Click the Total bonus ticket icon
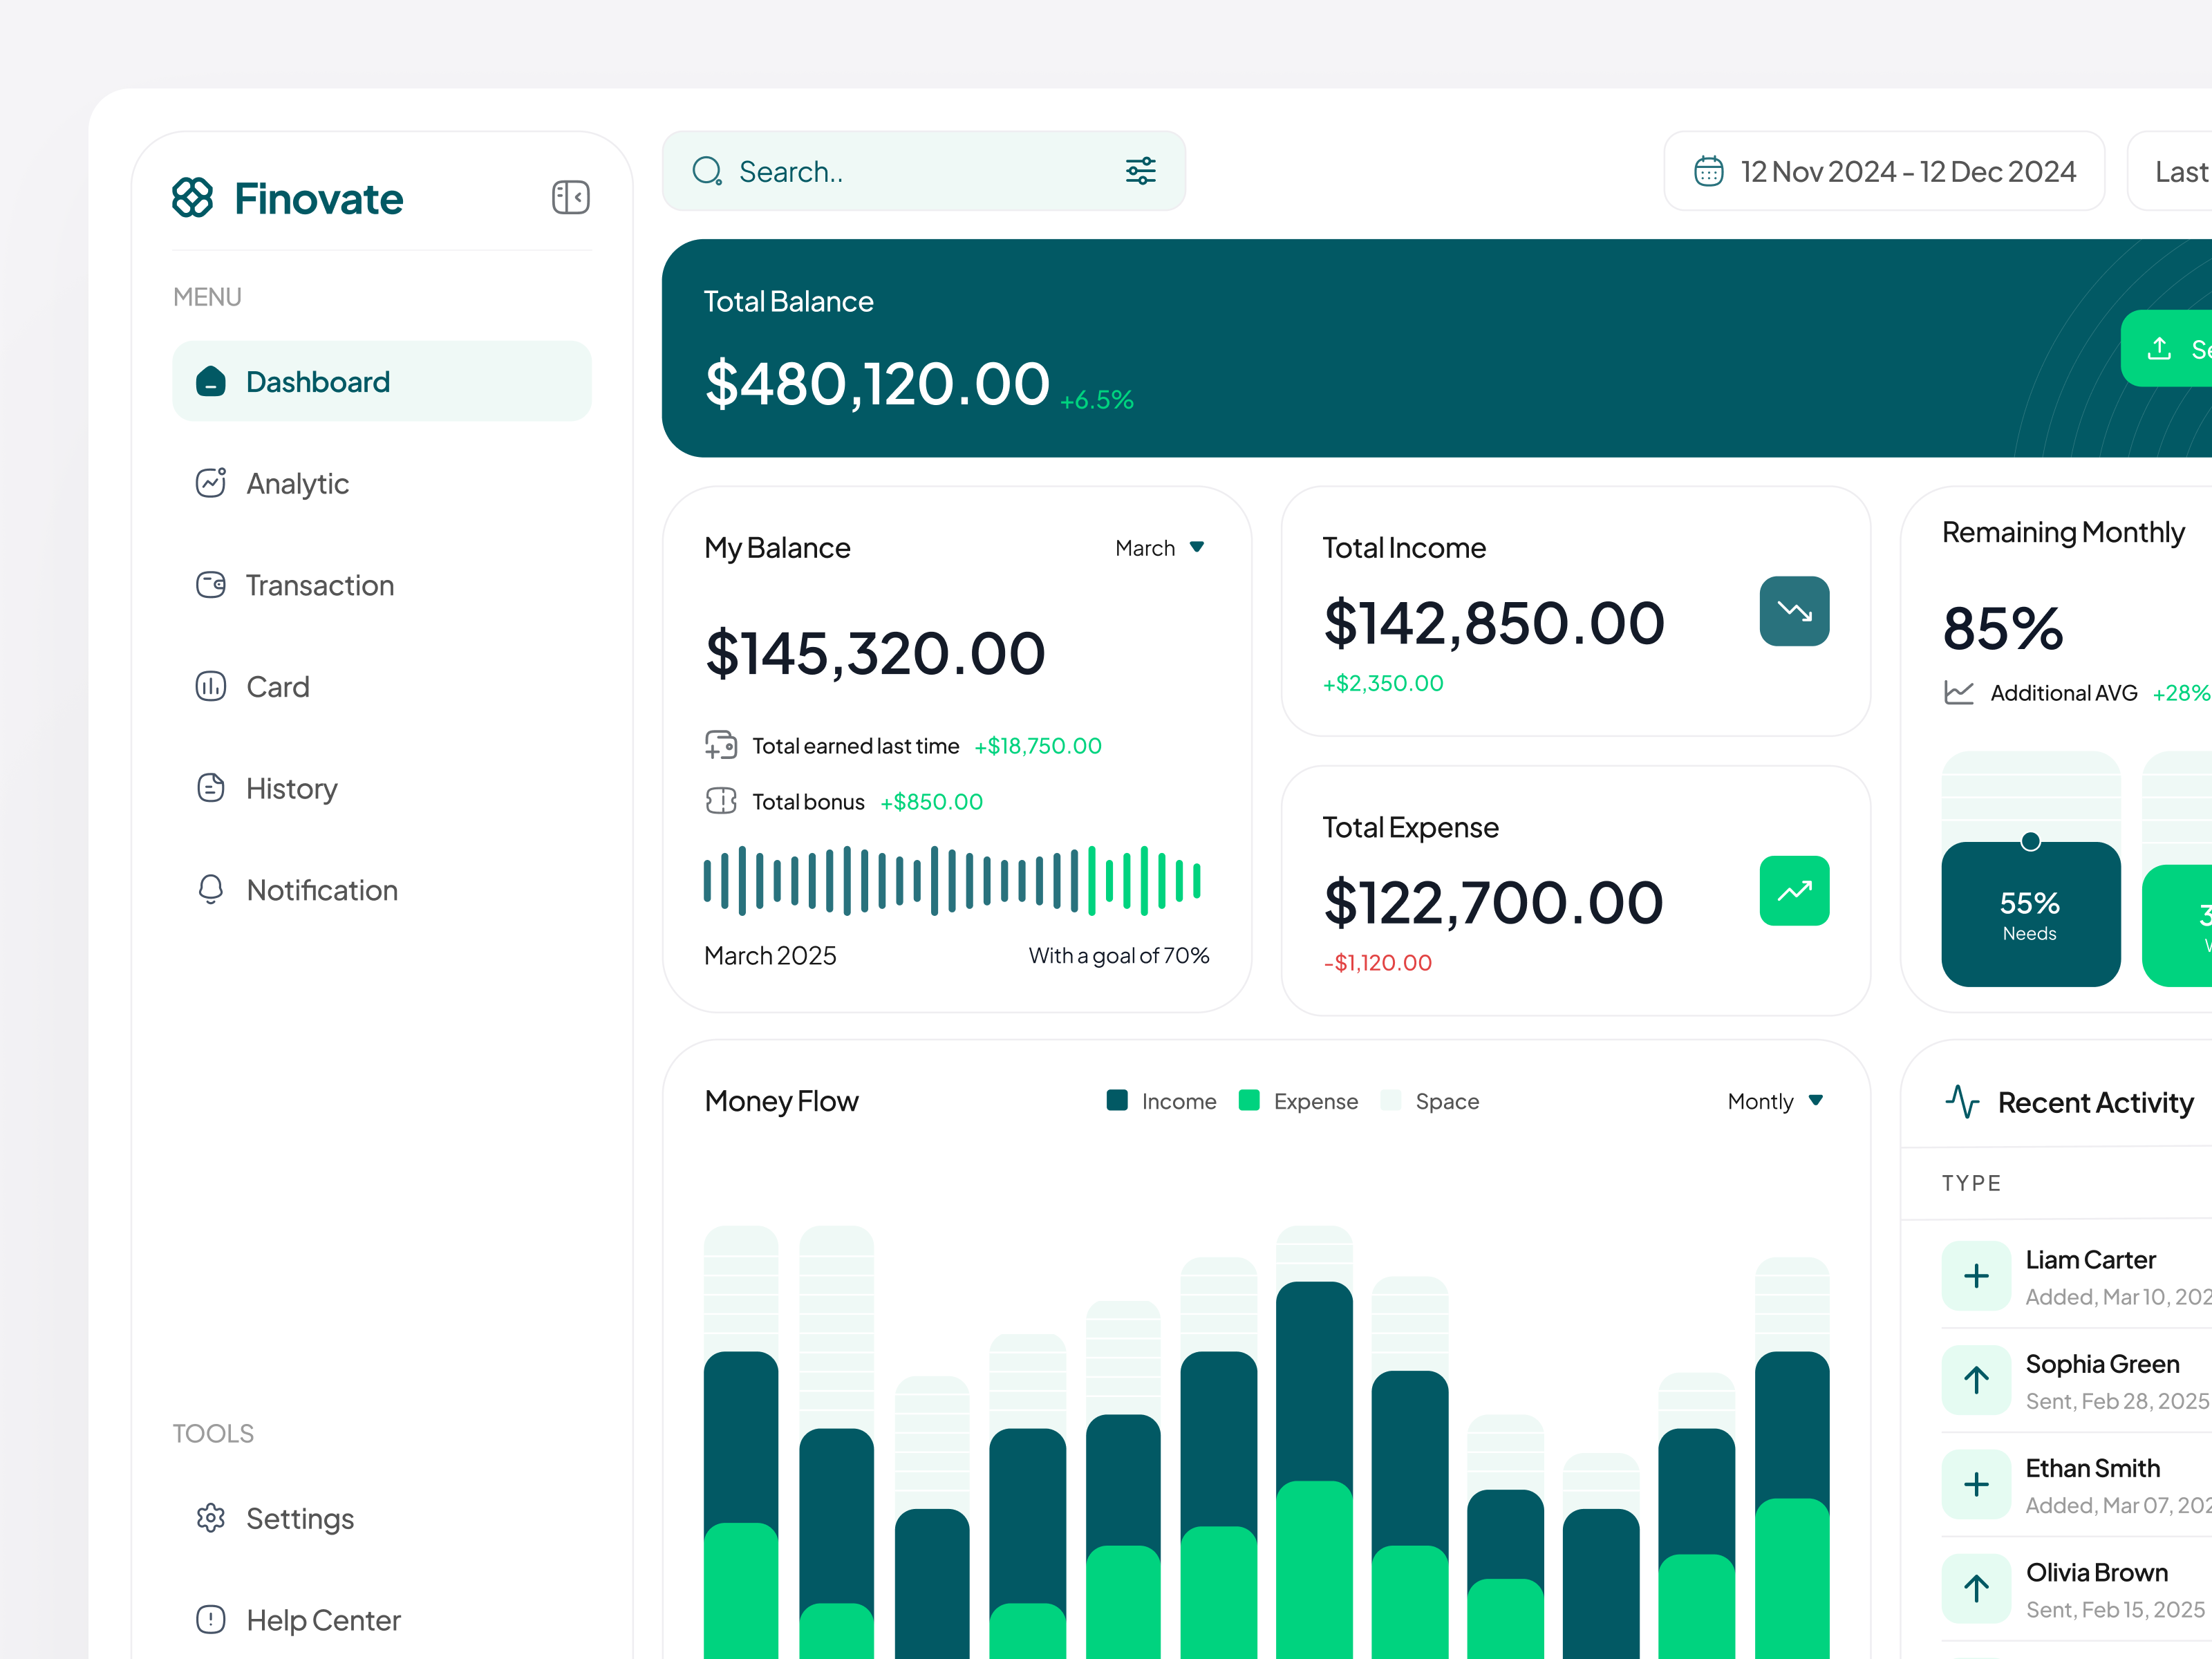The height and width of the screenshot is (1659, 2212). pos(721,801)
